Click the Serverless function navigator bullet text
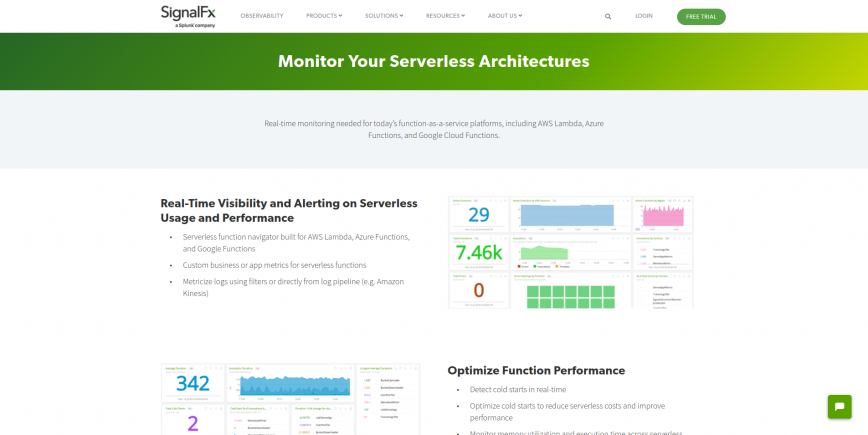 click(296, 243)
